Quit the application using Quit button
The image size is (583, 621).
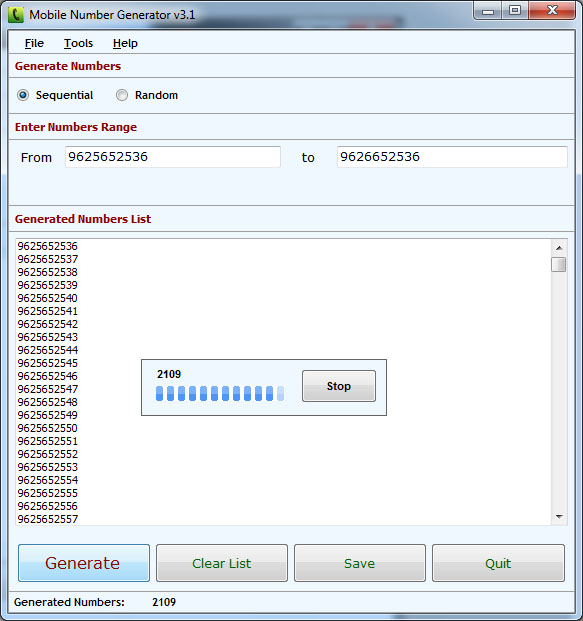(x=498, y=563)
